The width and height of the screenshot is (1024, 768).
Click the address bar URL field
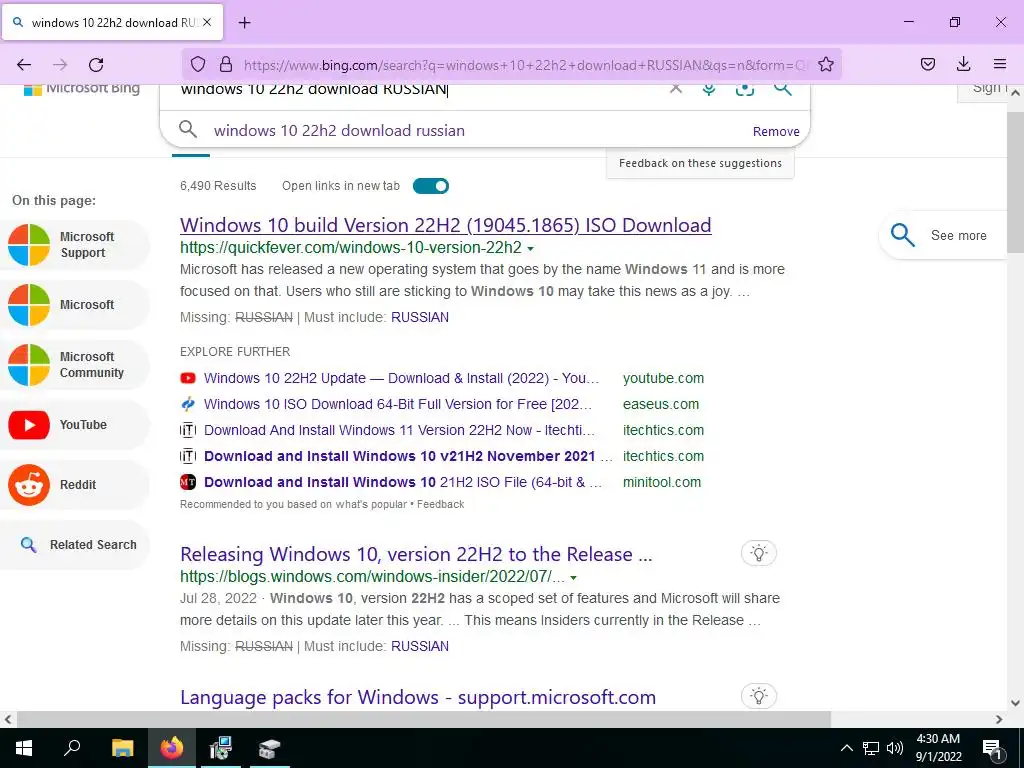[x=526, y=65]
